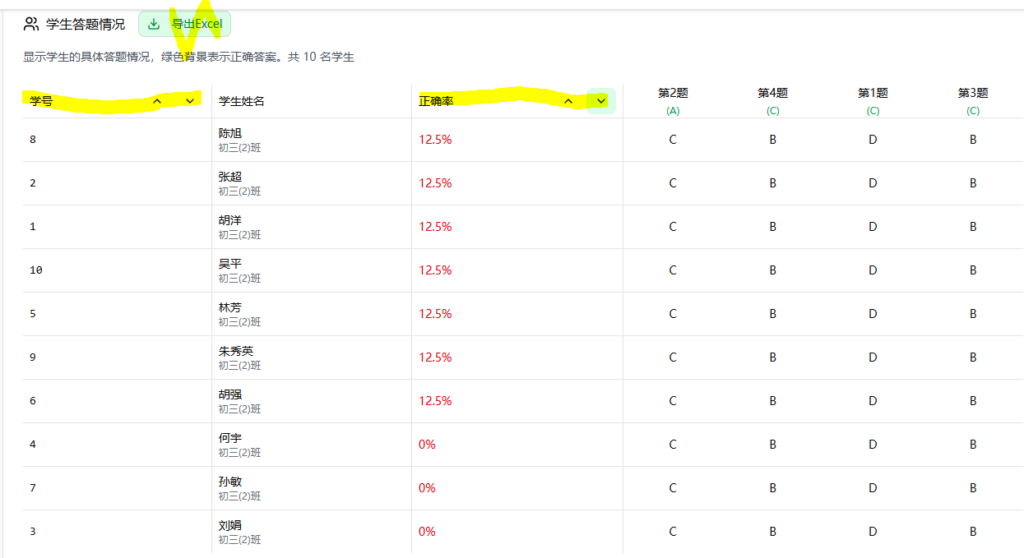Click student name 张超
This screenshot has width=1024, height=558.
pos(230,177)
